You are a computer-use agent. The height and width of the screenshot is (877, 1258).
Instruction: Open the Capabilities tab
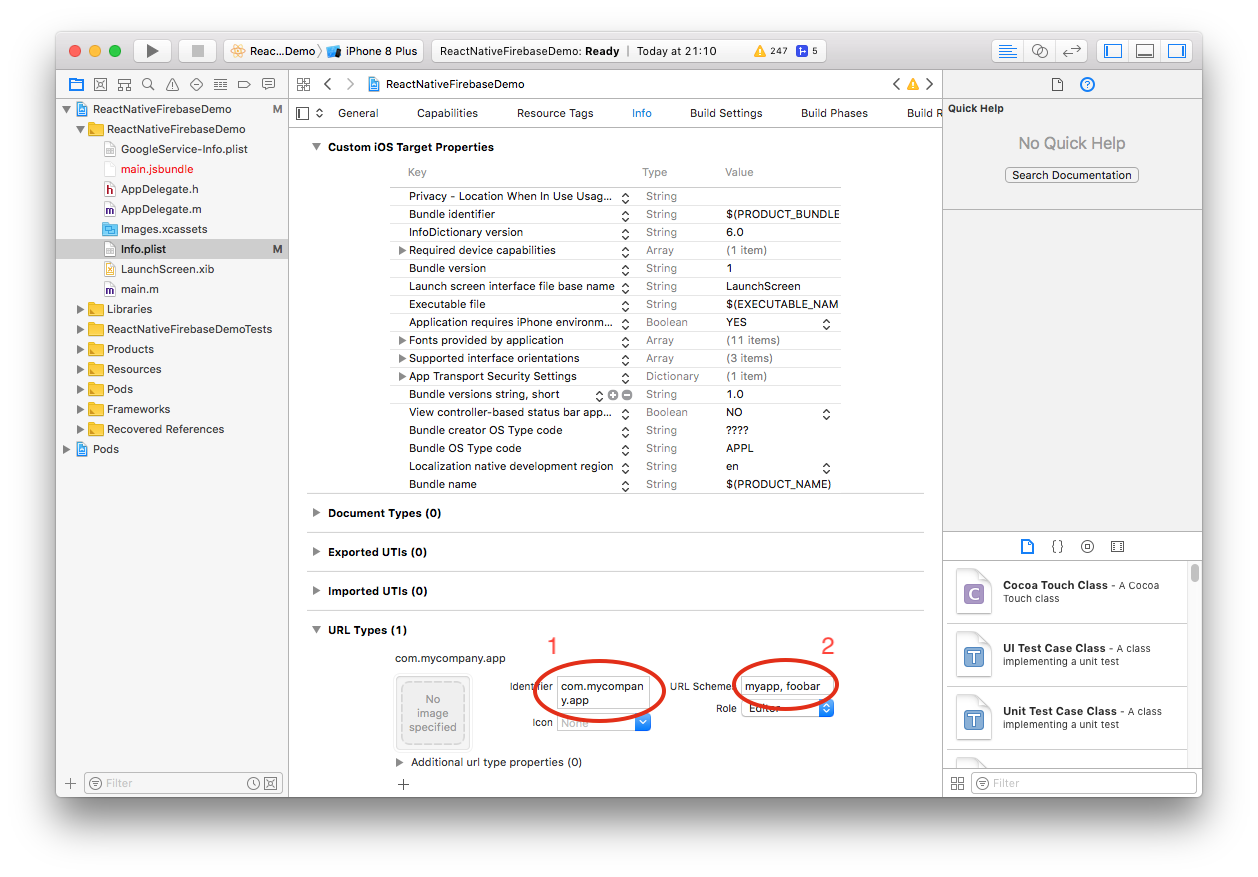pos(447,113)
